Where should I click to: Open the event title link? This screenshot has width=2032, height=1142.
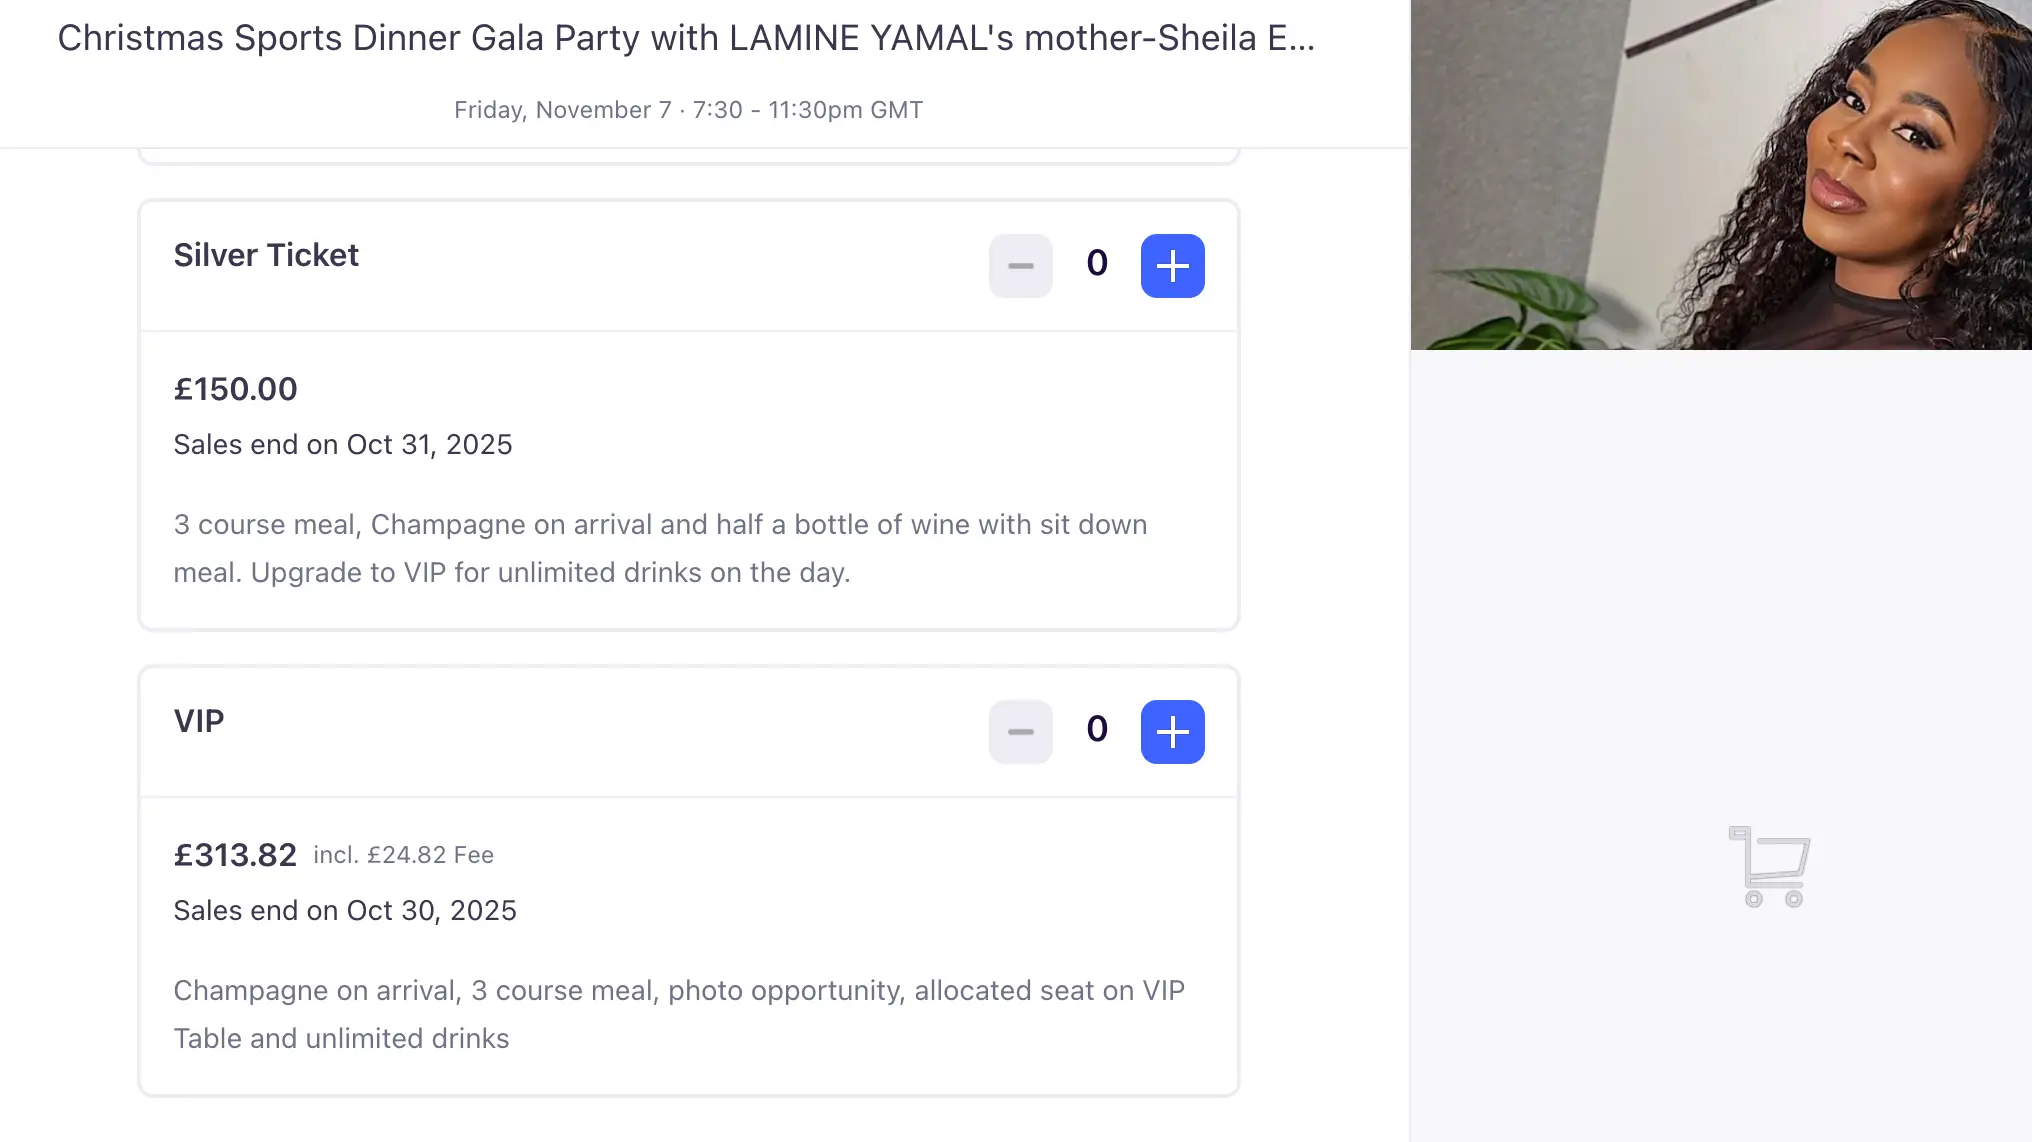coord(686,38)
